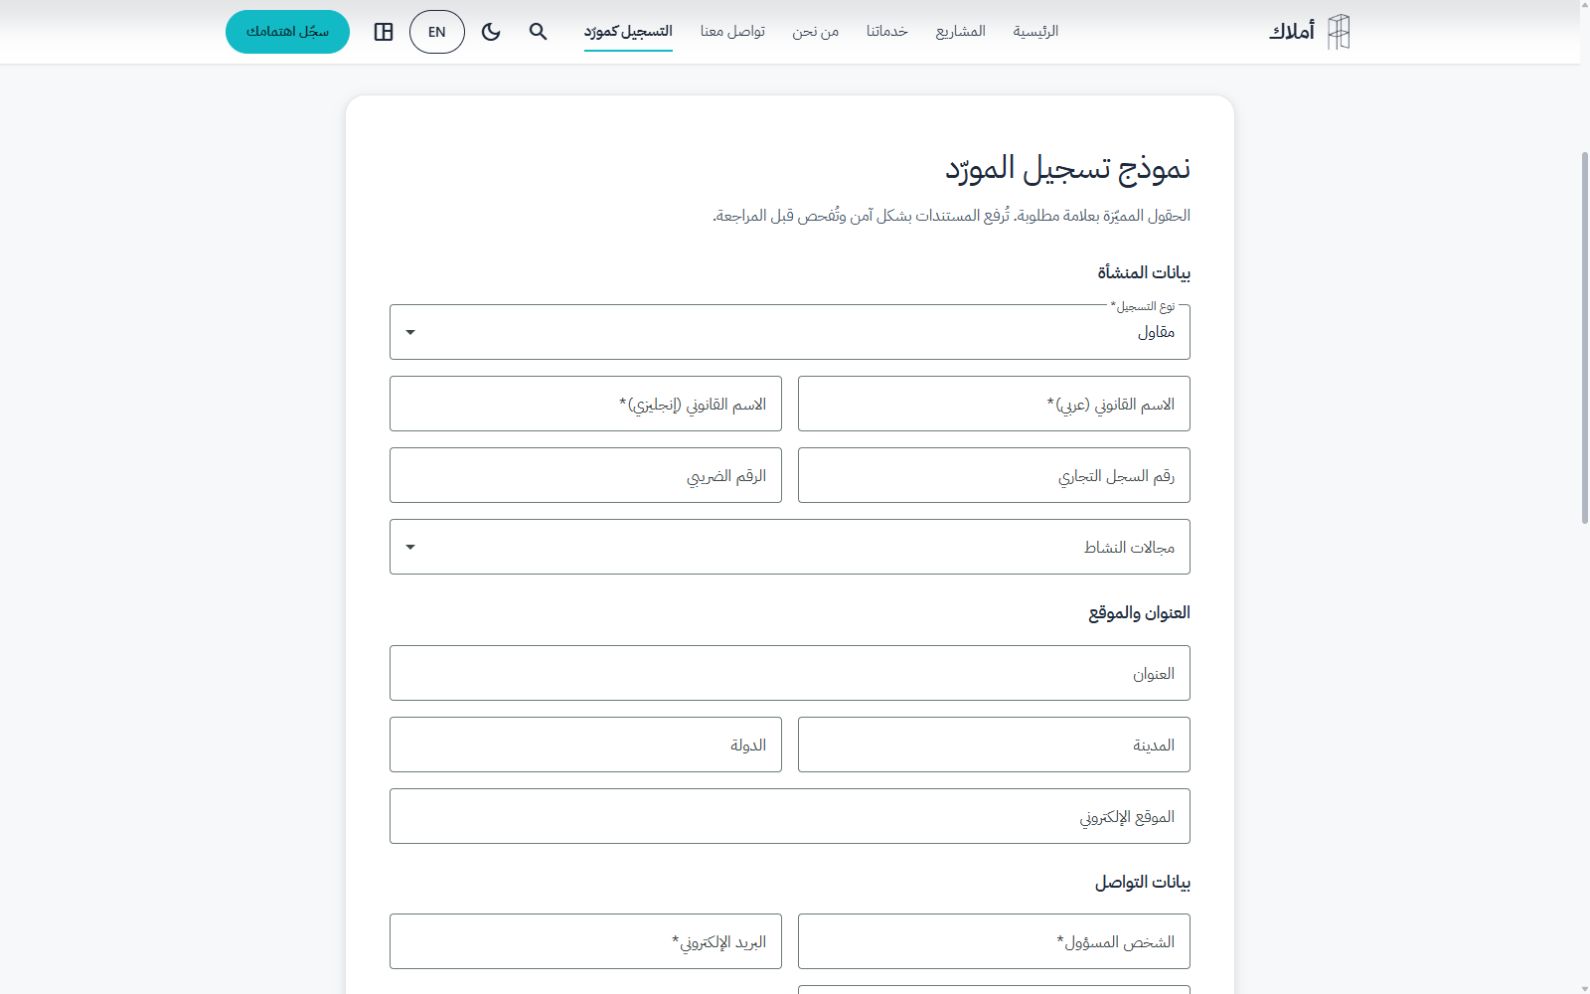Select التسجيل كمورّد nav tab
This screenshot has width=1590, height=994.
pos(628,32)
